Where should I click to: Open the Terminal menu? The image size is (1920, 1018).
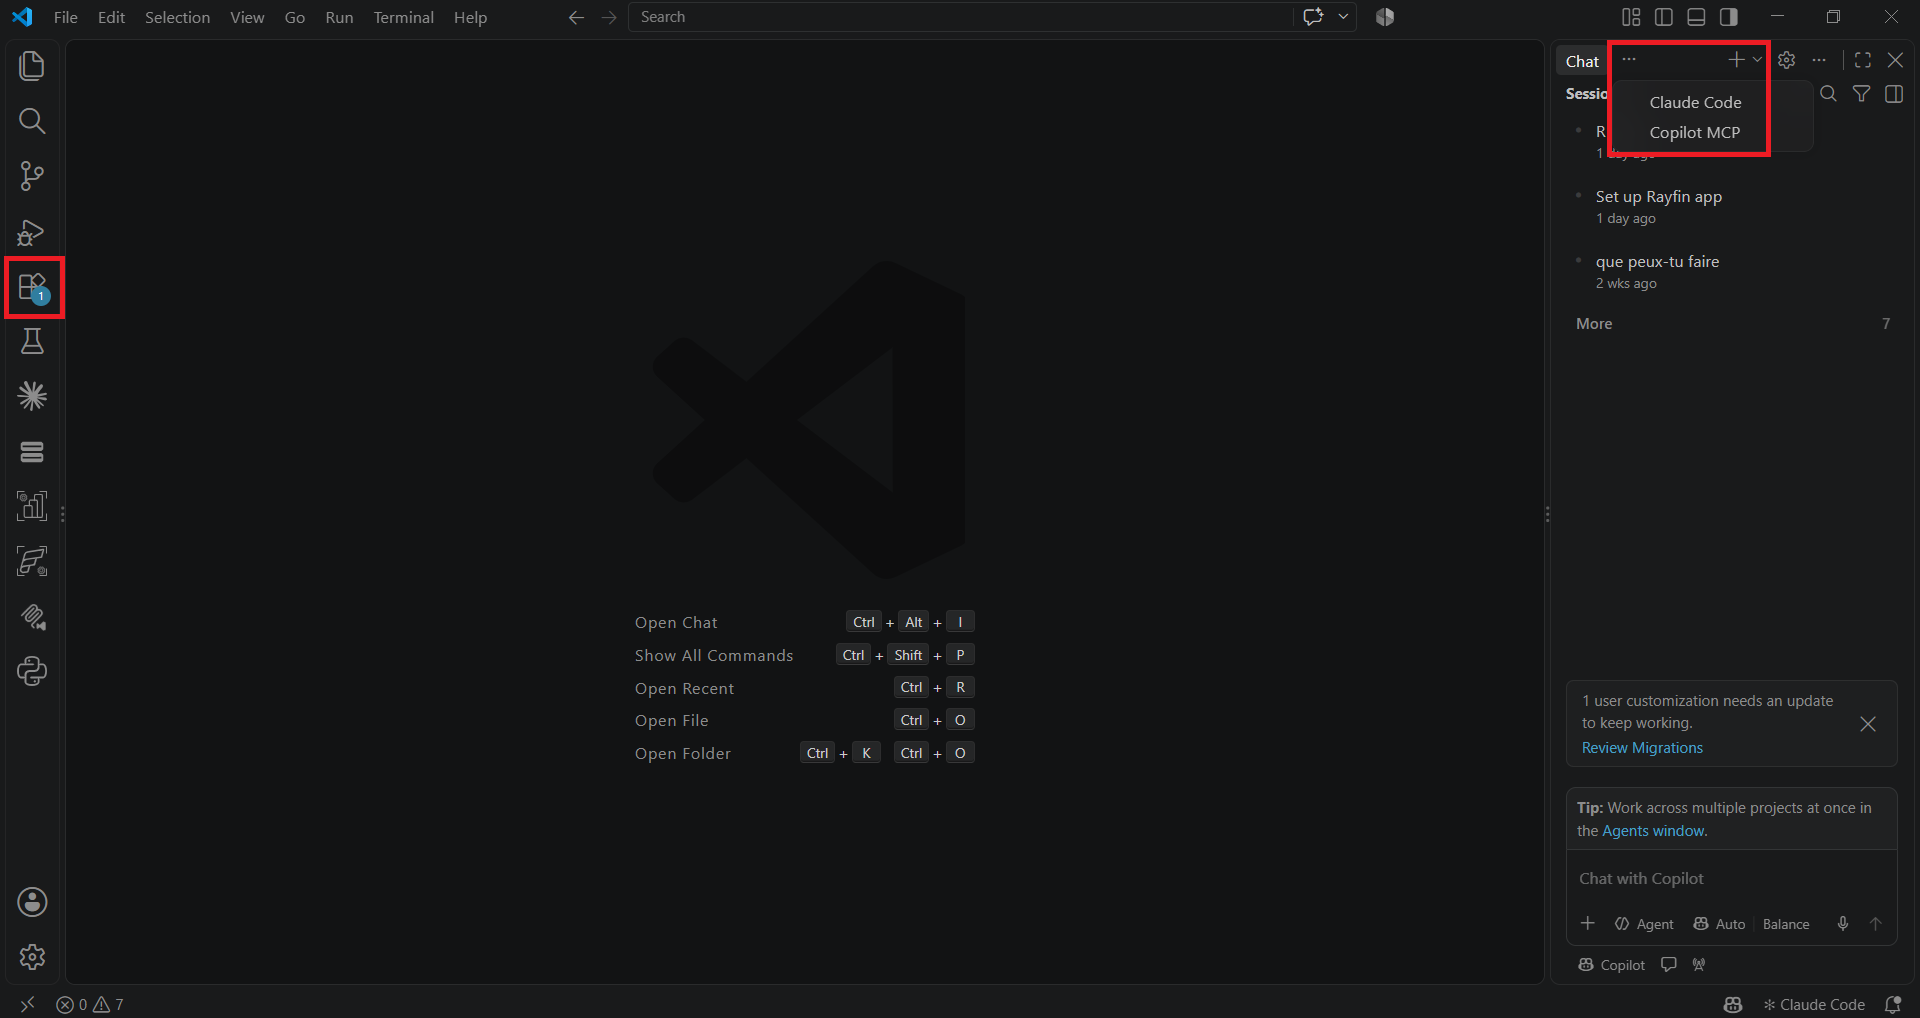[403, 17]
